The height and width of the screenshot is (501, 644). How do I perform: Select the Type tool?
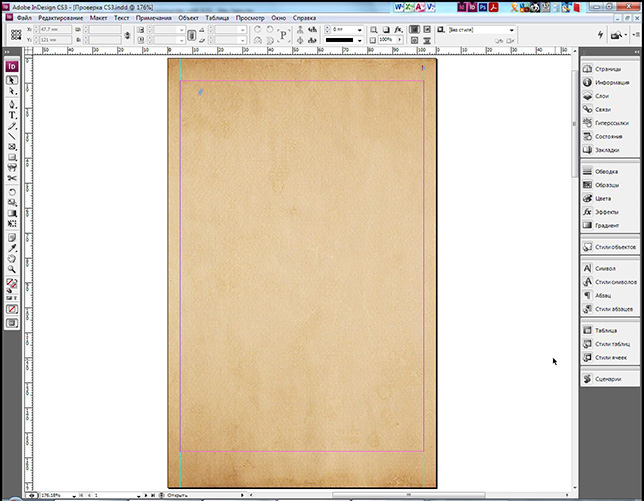pyautogui.click(x=12, y=115)
